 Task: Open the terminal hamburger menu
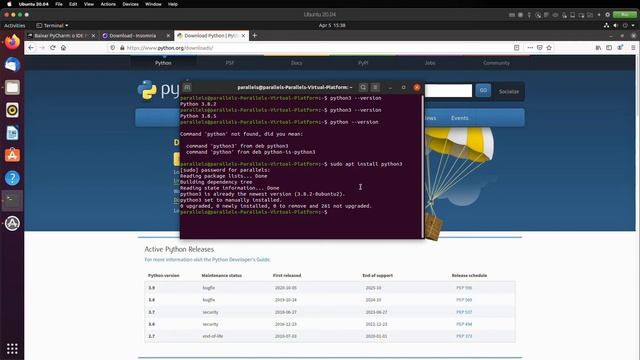click(x=375, y=87)
